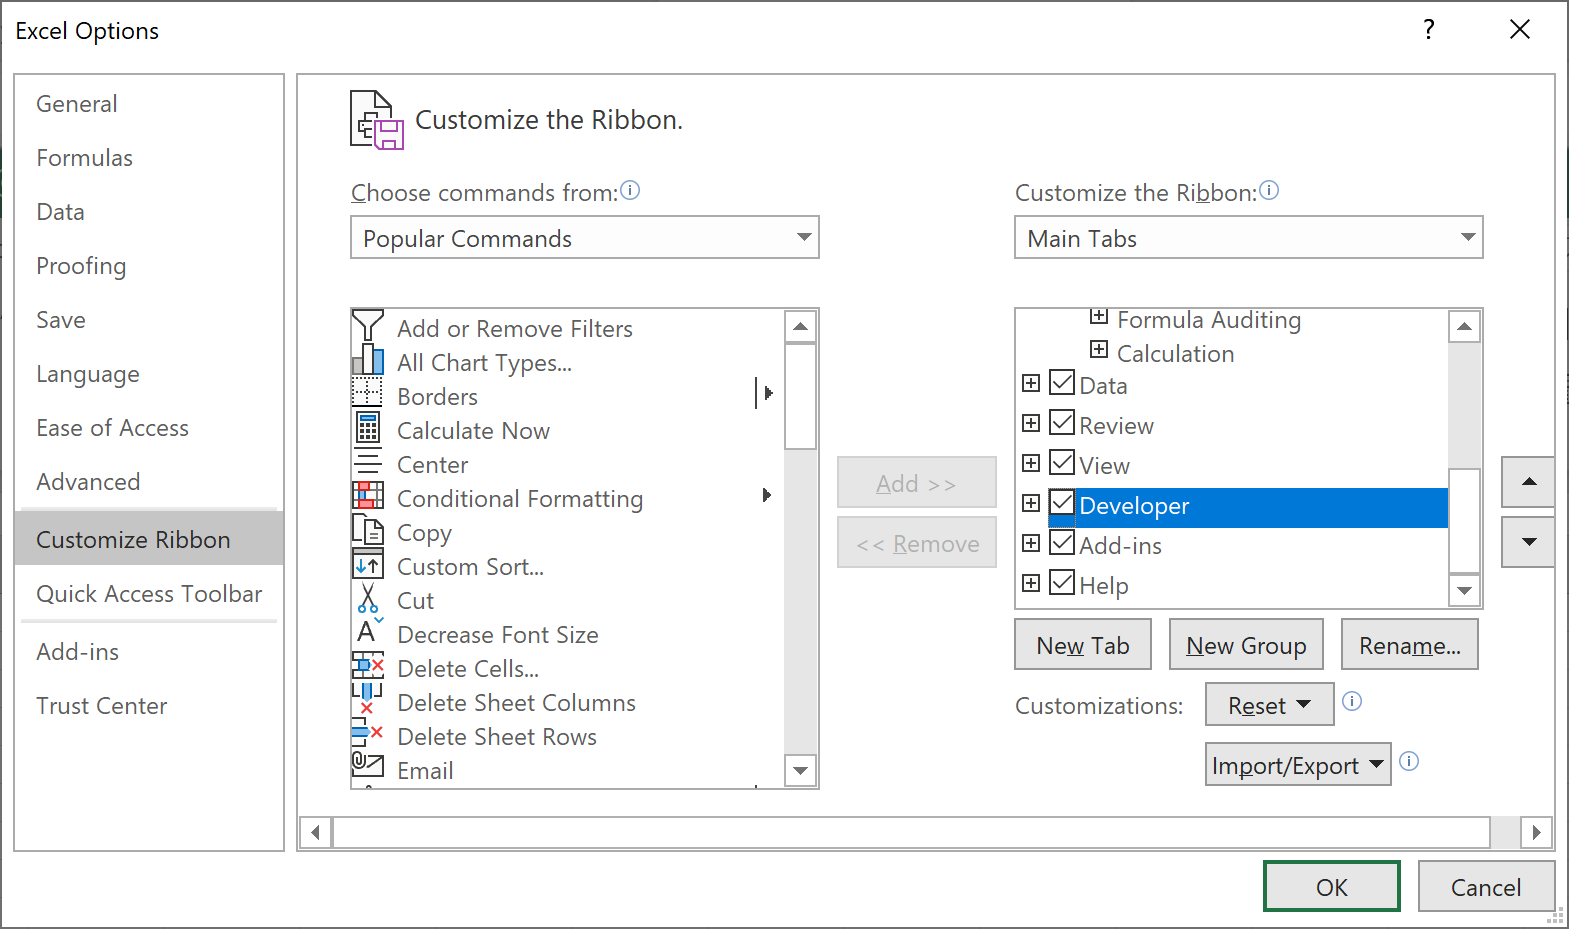Viewport: 1569px width, 929px height.
Task: Expand the Data tab tree node
Action: pyautogui.click(x=1031, y=384)
